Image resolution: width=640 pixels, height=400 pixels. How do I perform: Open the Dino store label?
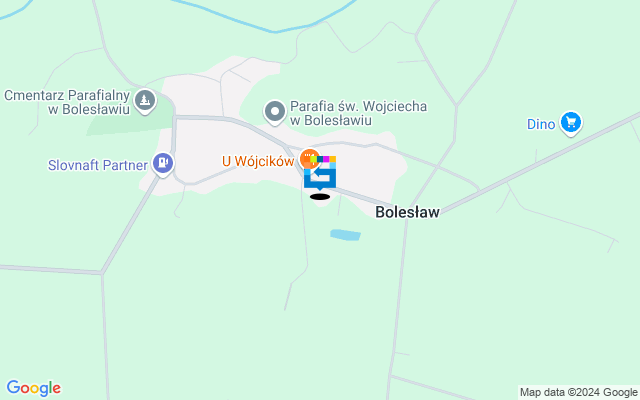(541, 124)
